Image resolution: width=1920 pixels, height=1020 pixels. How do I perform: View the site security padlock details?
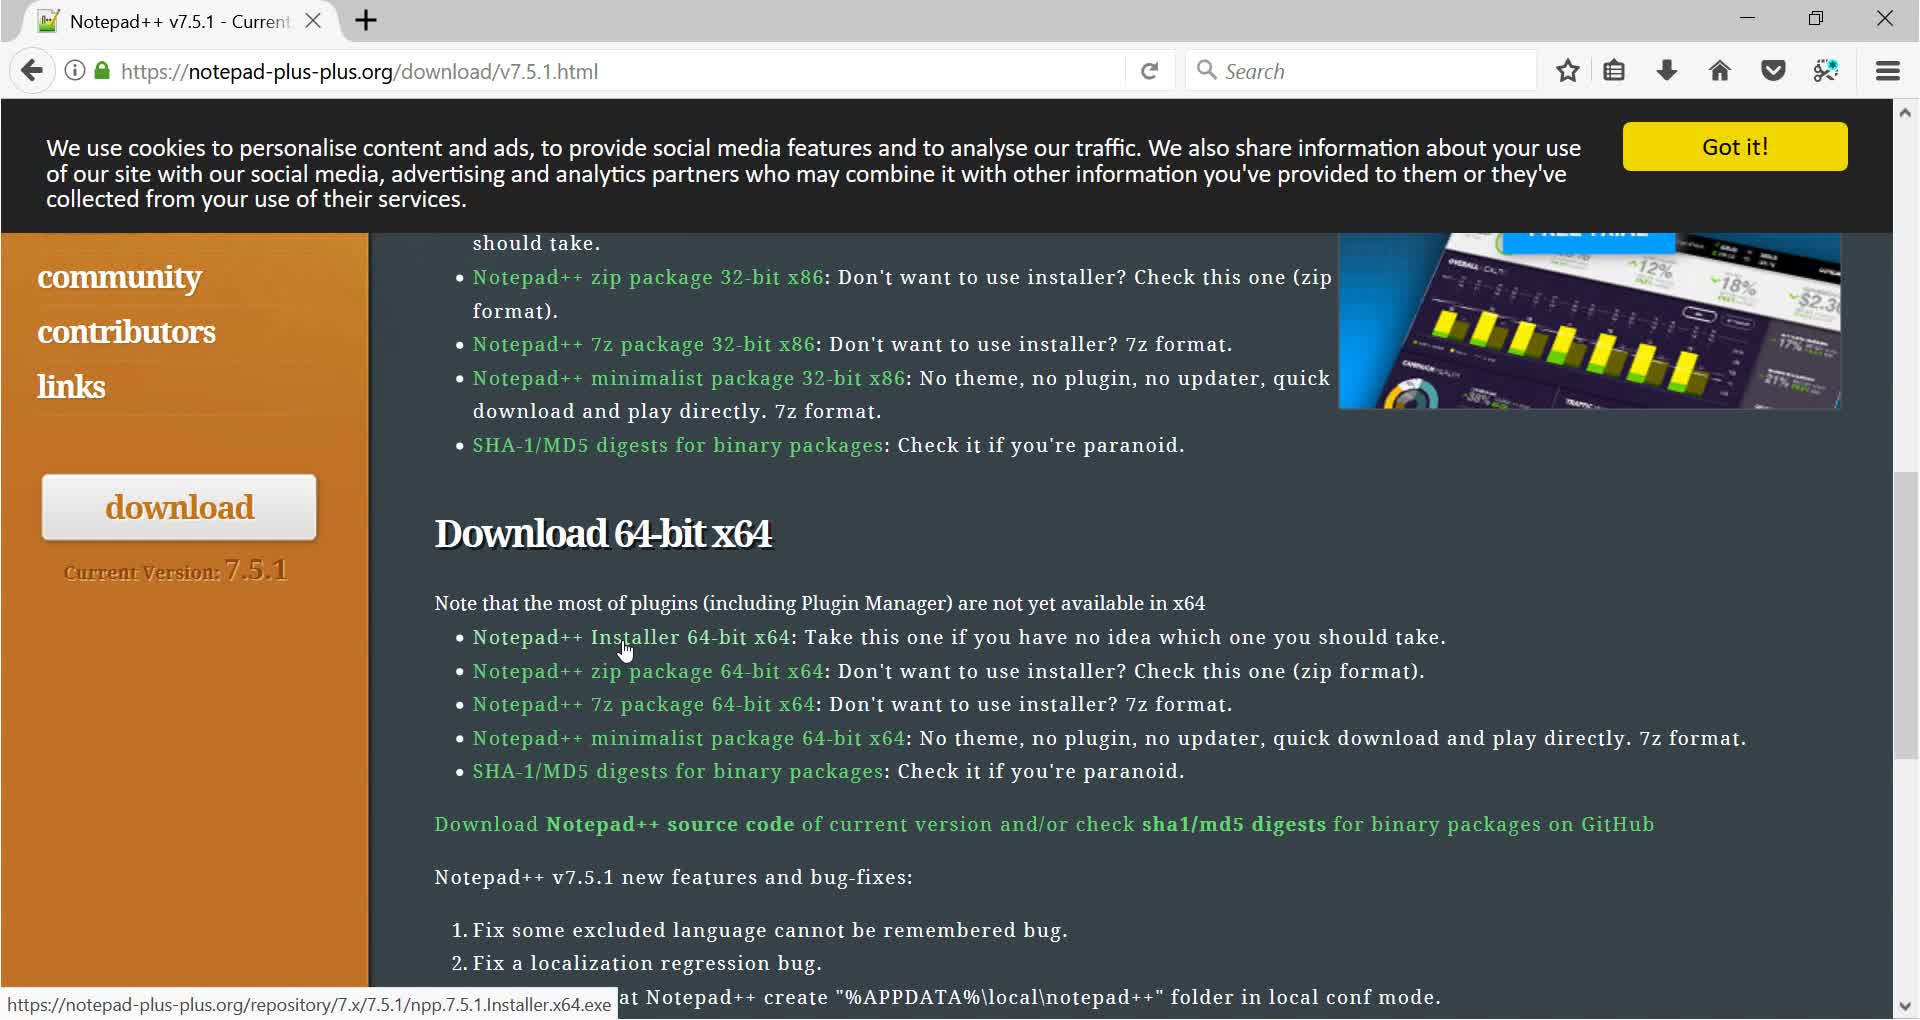[x=101, y=70]
